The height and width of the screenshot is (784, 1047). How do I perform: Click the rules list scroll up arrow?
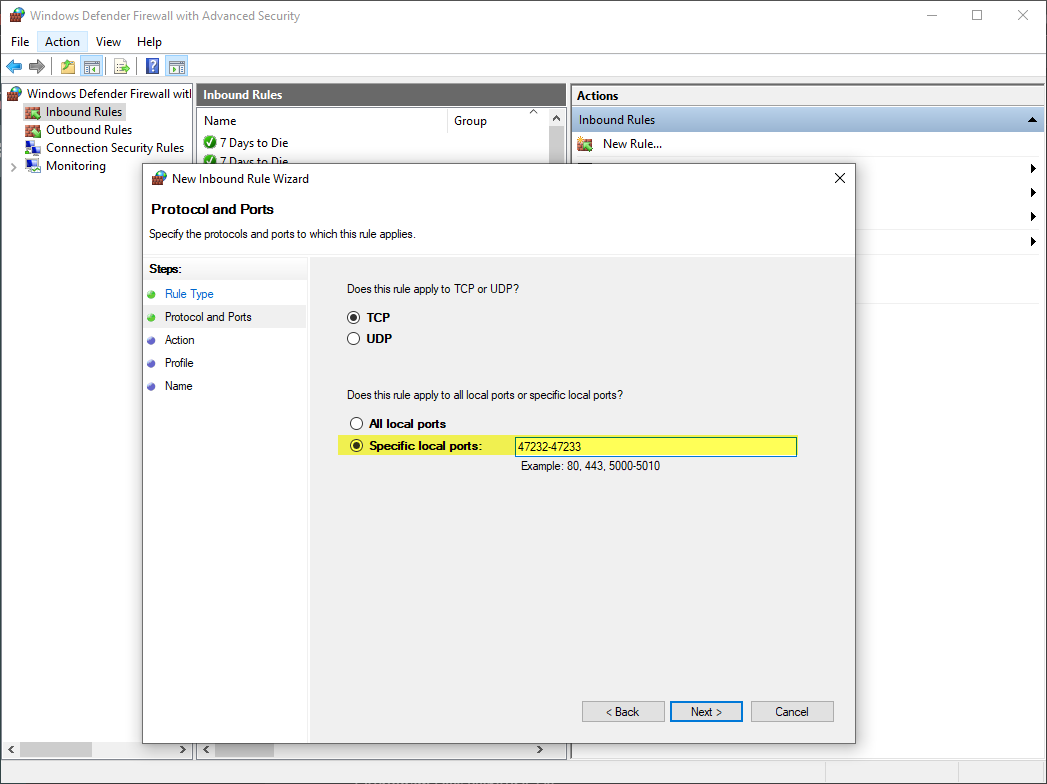pyautogui.click(x=557, y=118)
